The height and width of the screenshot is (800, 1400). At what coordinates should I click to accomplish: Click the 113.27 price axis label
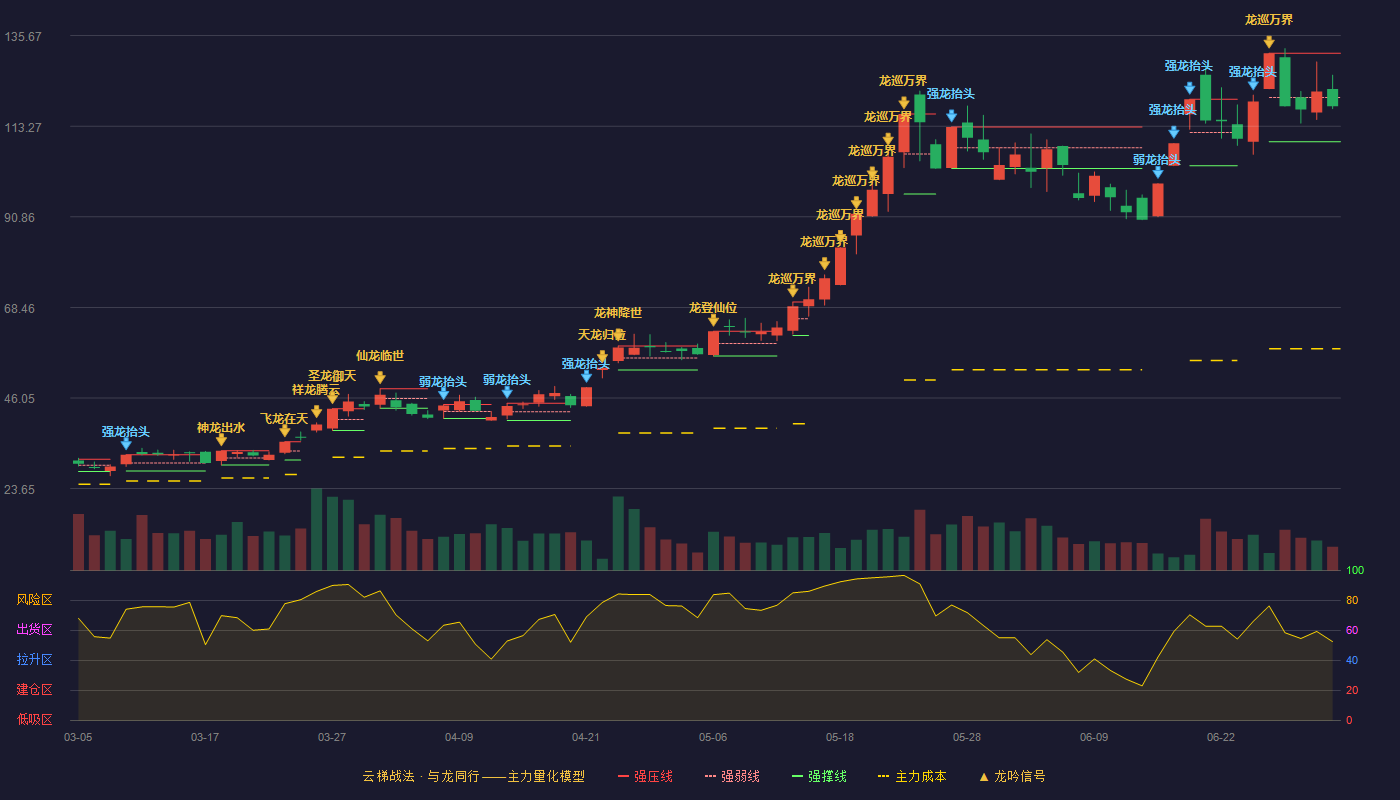23,128
